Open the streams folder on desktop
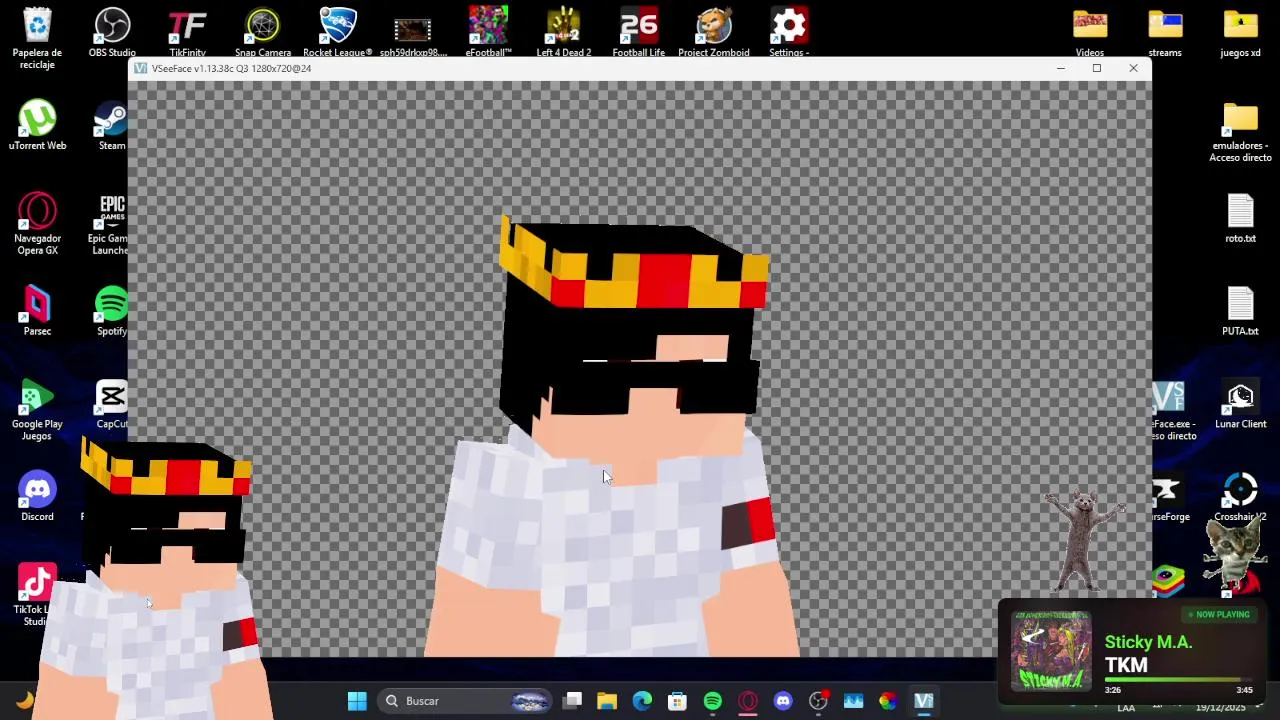 click(1165, 33)
